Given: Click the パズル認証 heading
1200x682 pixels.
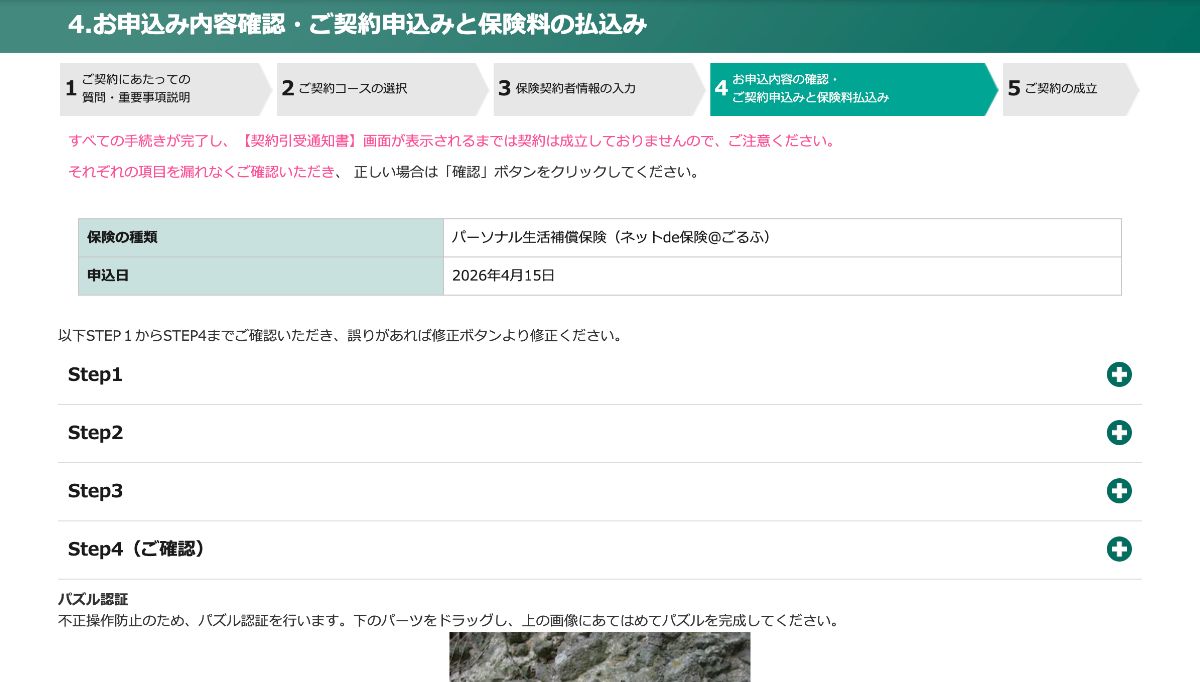Looking at the screenshot, I should pos(93,599).
